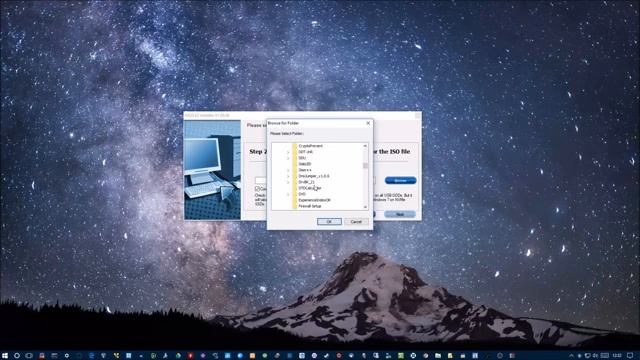Expand the Dism++ folder node
The image size is (640, 360).
tap(288, 170)
